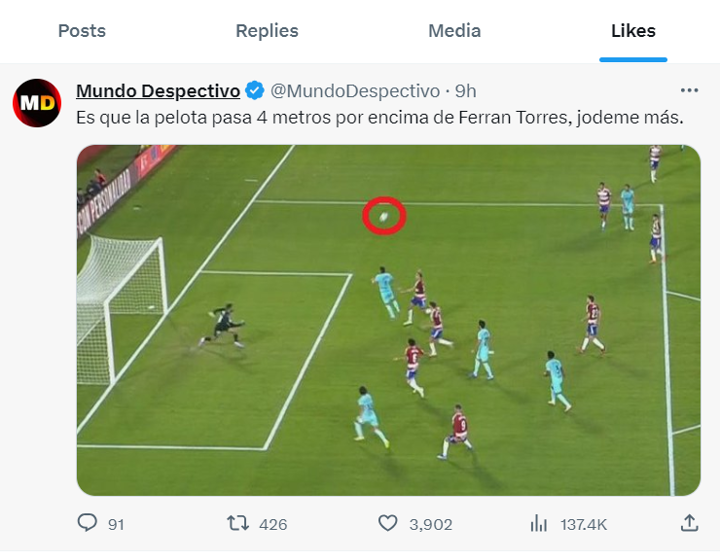Open Mundo Despectivo's MD profile avatar
The width and height of the screenshot is (720, 560).
coord(37,103)
